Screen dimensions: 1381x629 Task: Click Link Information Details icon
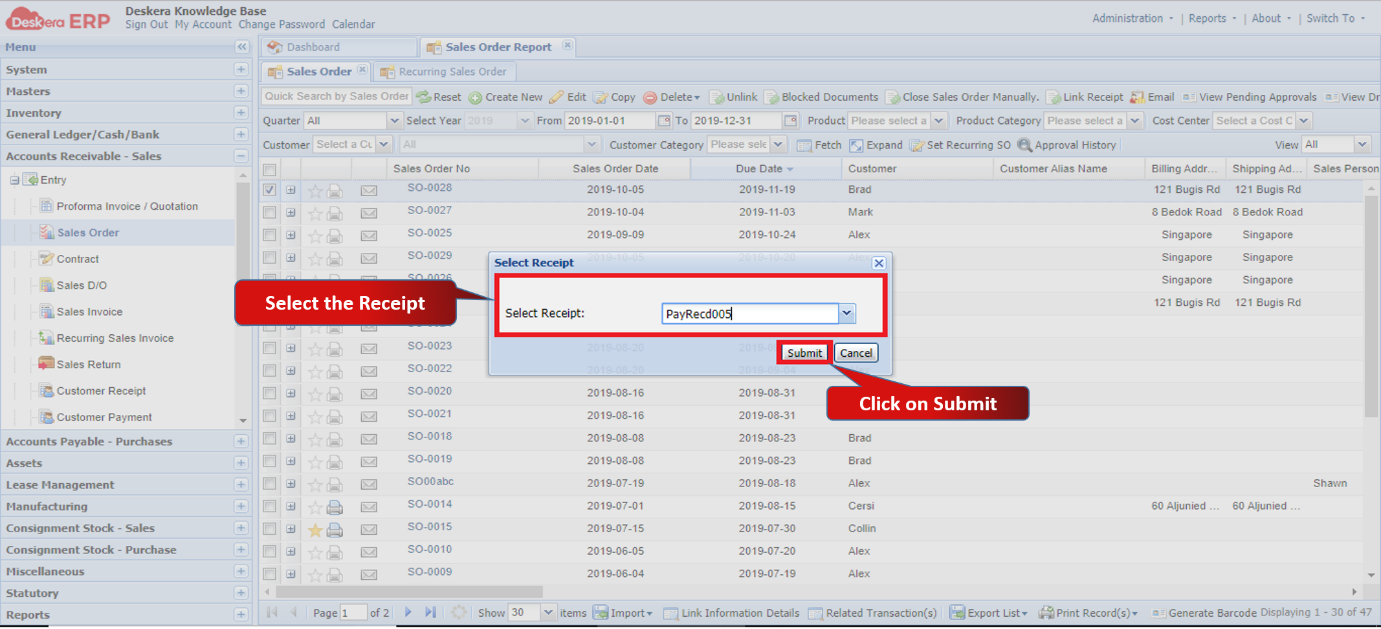coord(671,613)
